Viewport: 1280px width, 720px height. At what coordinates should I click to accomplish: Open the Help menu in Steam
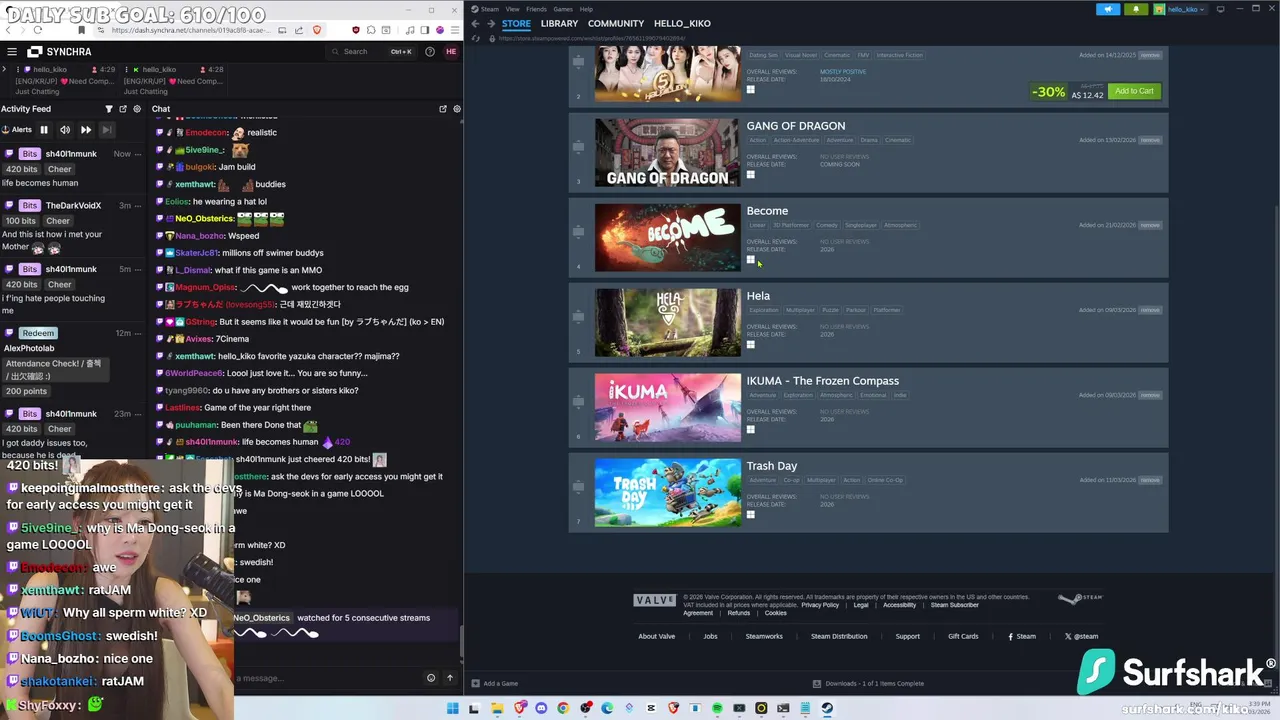tap(586, 9)
